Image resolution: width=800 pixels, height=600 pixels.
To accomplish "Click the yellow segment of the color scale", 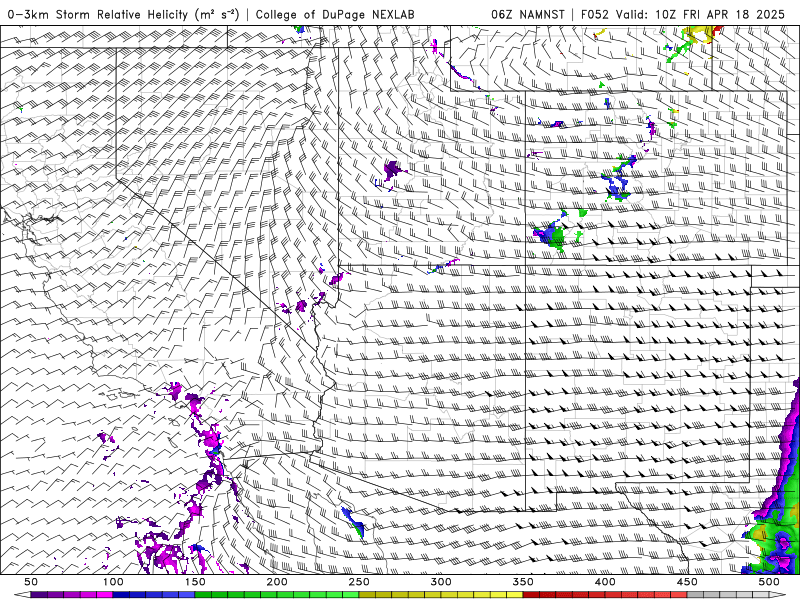I will pos(441,595).
